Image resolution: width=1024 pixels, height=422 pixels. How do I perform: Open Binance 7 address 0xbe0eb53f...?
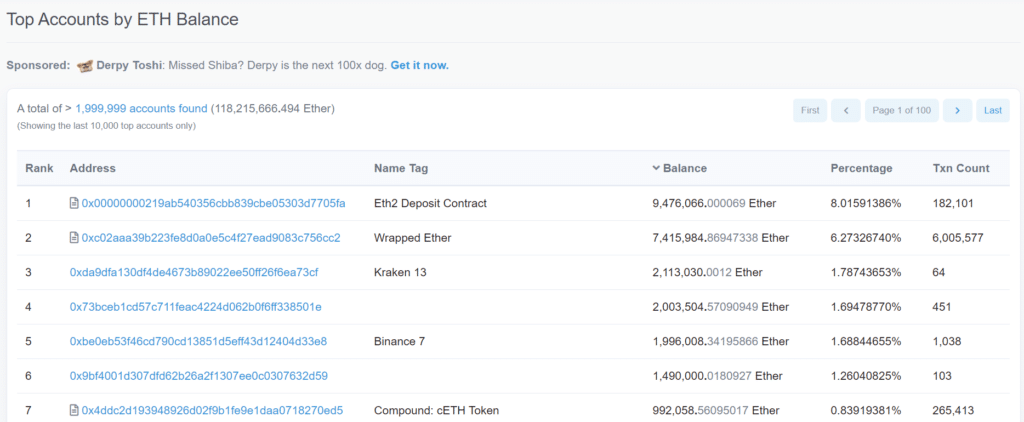click(x=198, y=342)
